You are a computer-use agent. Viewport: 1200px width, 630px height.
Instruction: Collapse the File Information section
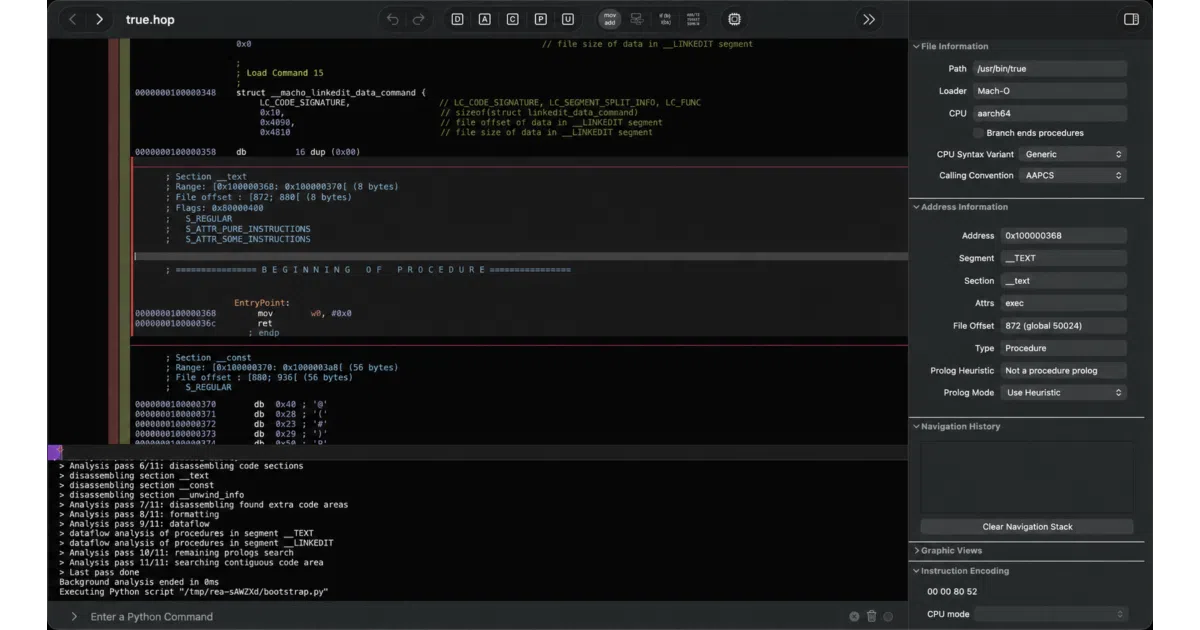click(x=916, y=46)
